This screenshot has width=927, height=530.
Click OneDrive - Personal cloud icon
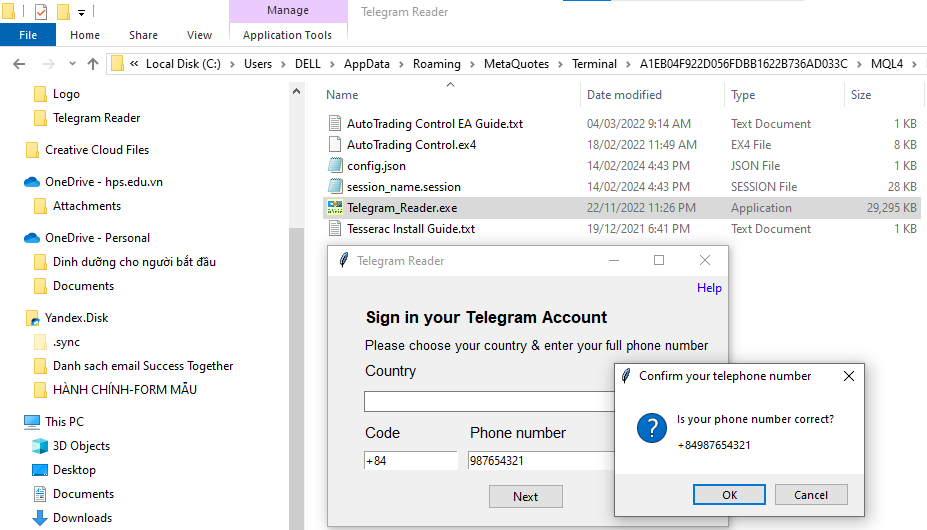pyautogui.click(x=32, y=238)
